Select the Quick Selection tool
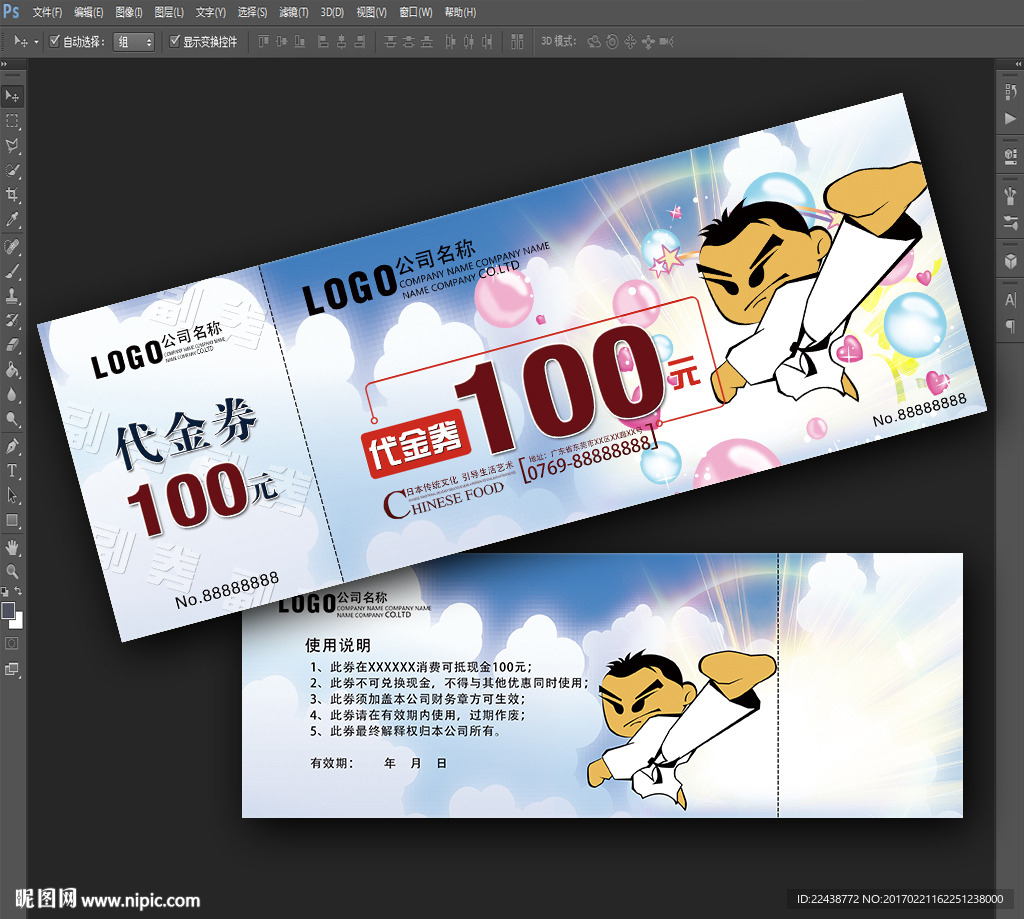The width and height of the screenshot is (1024, 919). click(12, 170)
